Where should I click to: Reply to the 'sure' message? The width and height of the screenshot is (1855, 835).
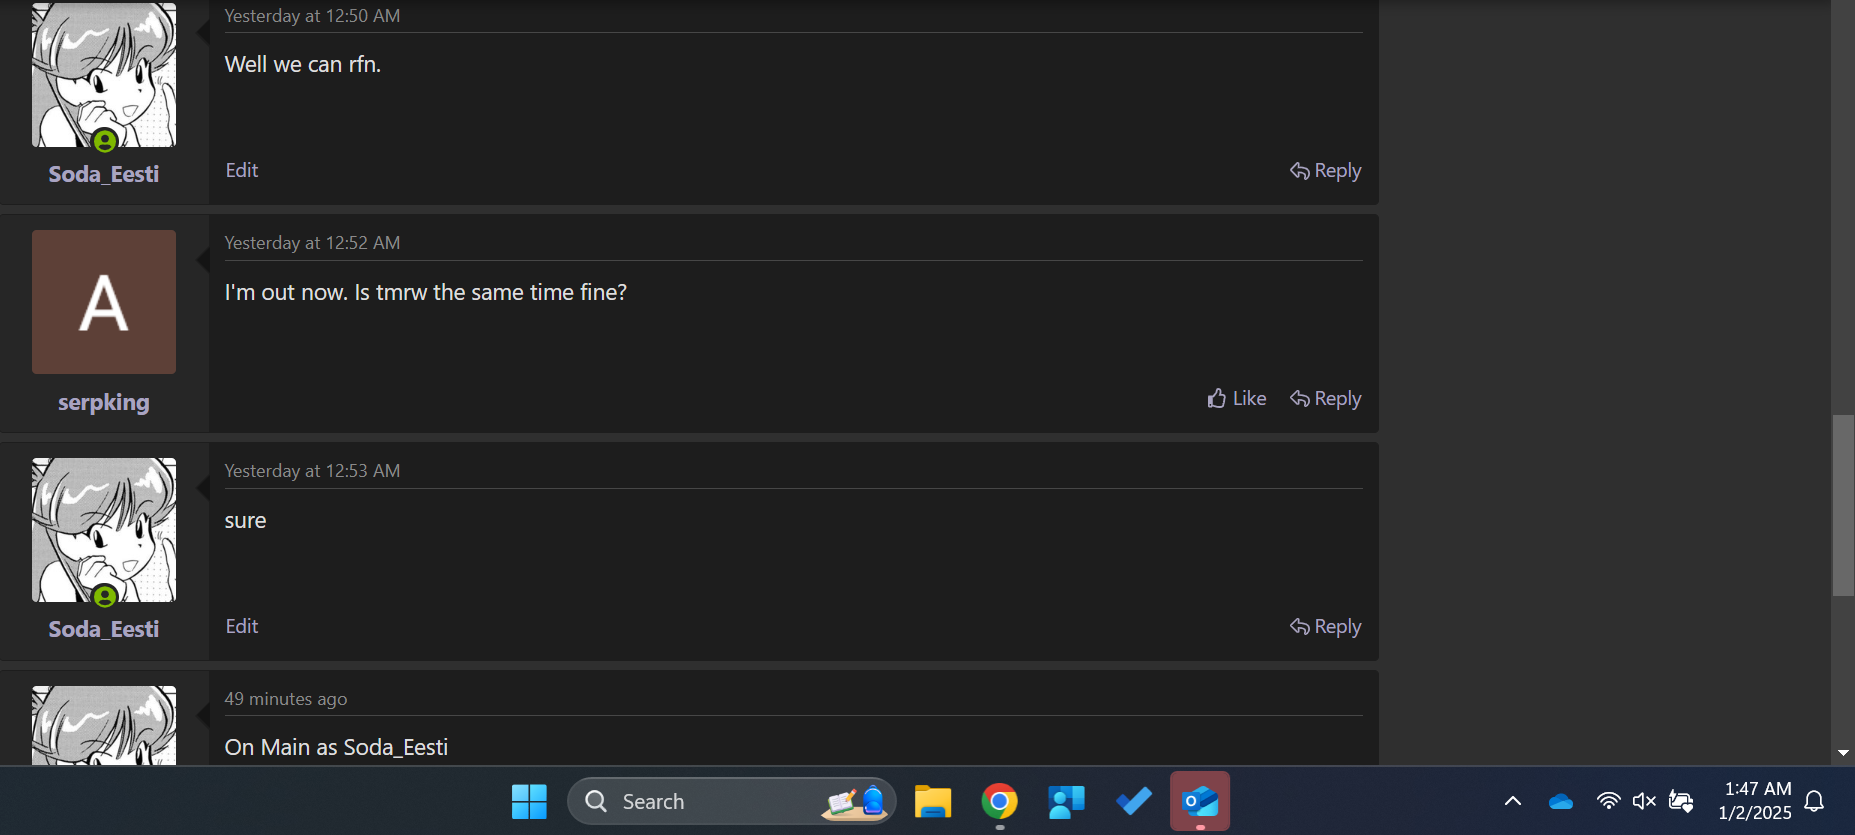pos(1326,626)
